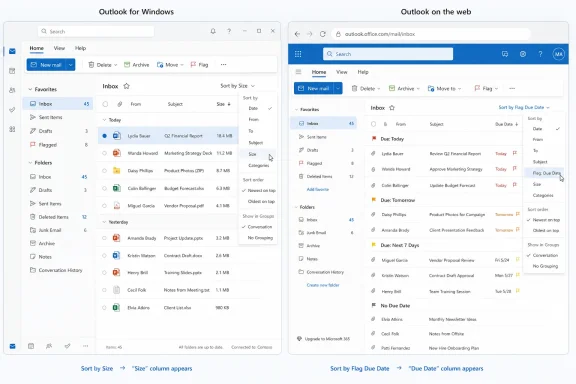Open Sort by Size dropdown in Windows

click(x=237, y=86)
